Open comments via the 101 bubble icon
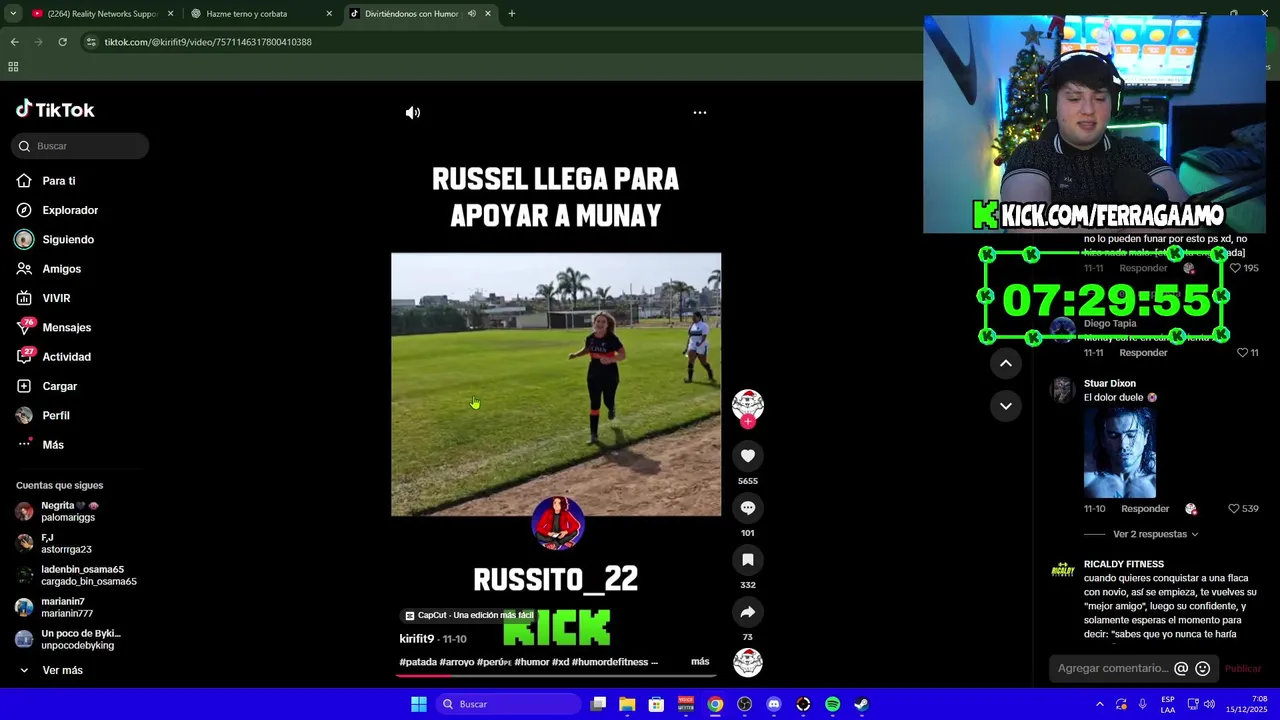 [x=748, y=508]
